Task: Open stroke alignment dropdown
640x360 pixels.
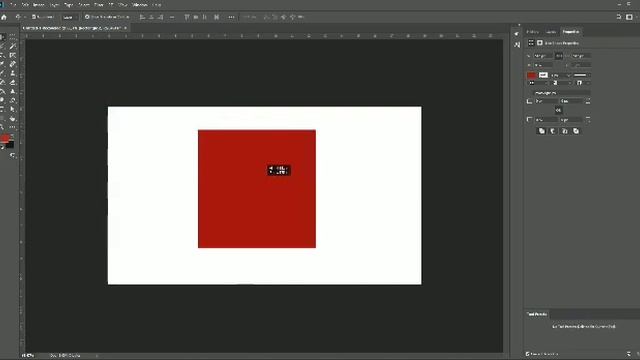Action: coord(537,83)
